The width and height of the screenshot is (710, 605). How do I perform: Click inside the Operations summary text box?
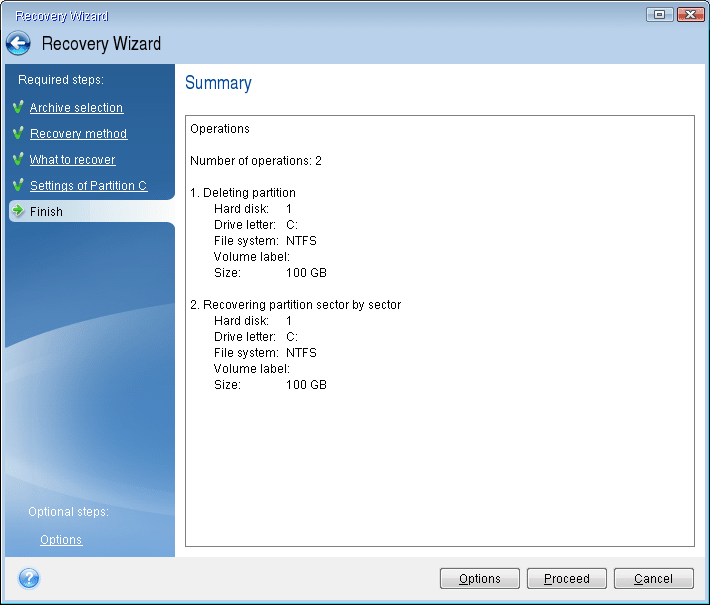[440, 460]
